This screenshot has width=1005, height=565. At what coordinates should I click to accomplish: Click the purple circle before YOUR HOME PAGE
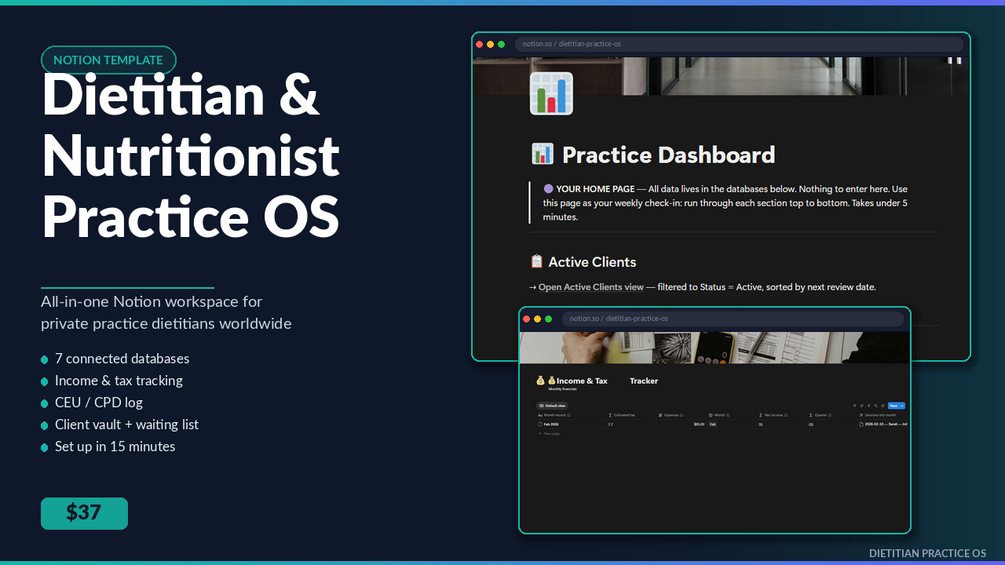(548, 188)
